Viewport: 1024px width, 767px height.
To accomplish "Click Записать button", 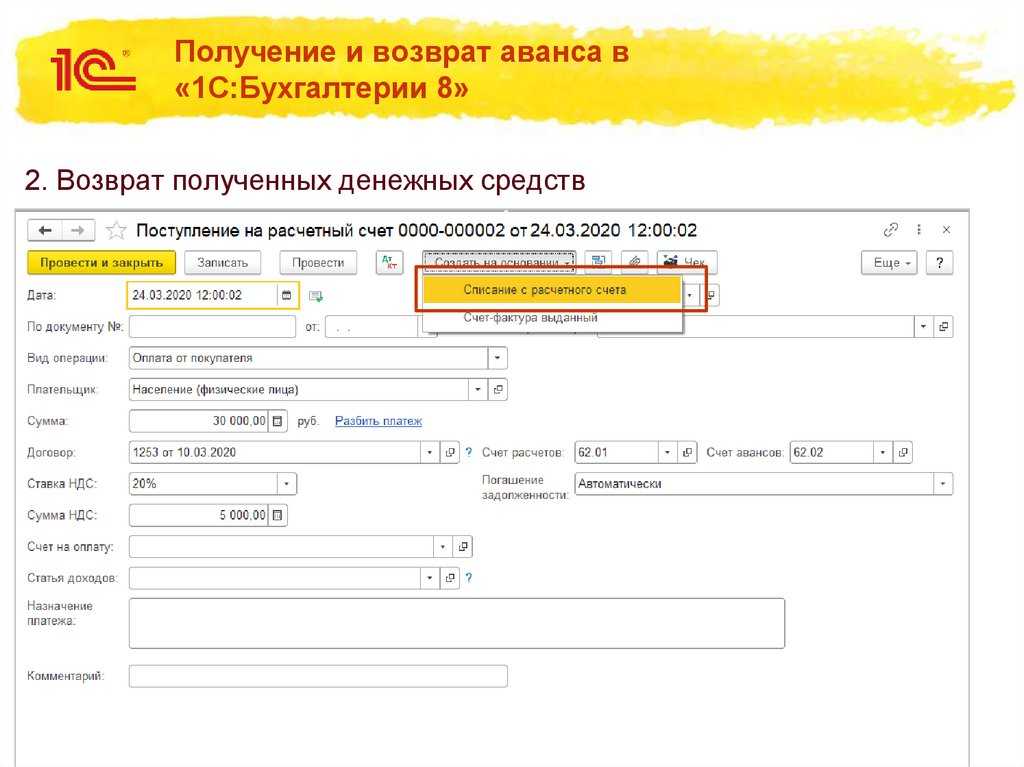I will tap(223, 263).
